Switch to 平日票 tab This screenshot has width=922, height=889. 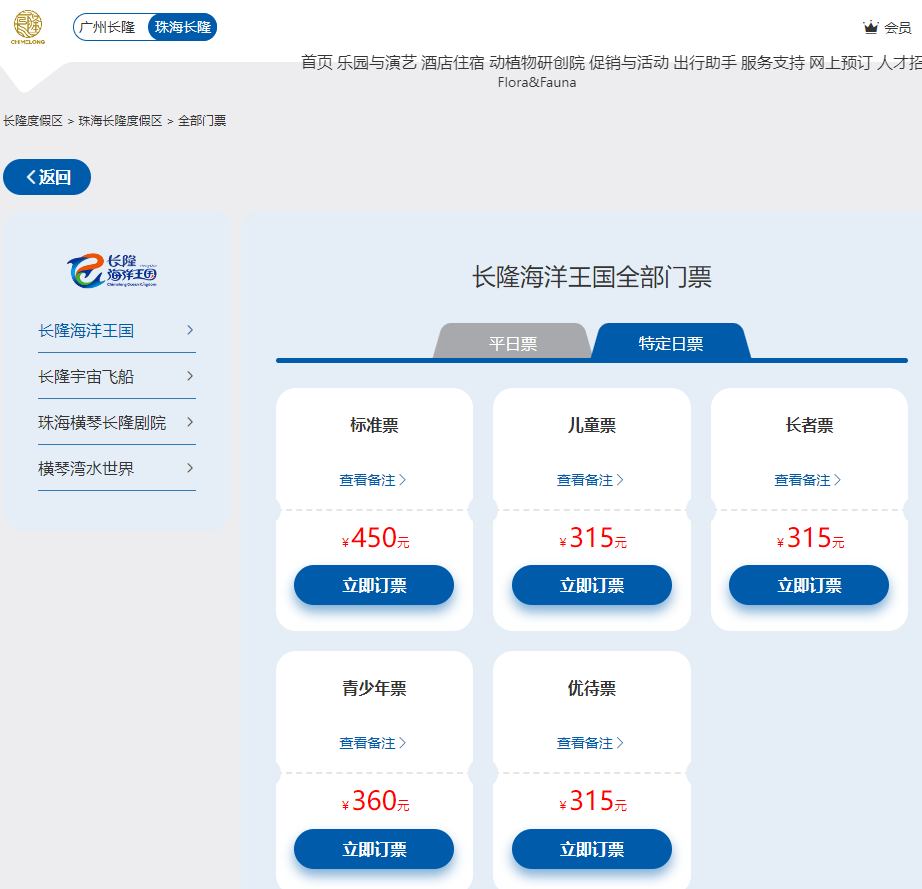tap(513, 342)
